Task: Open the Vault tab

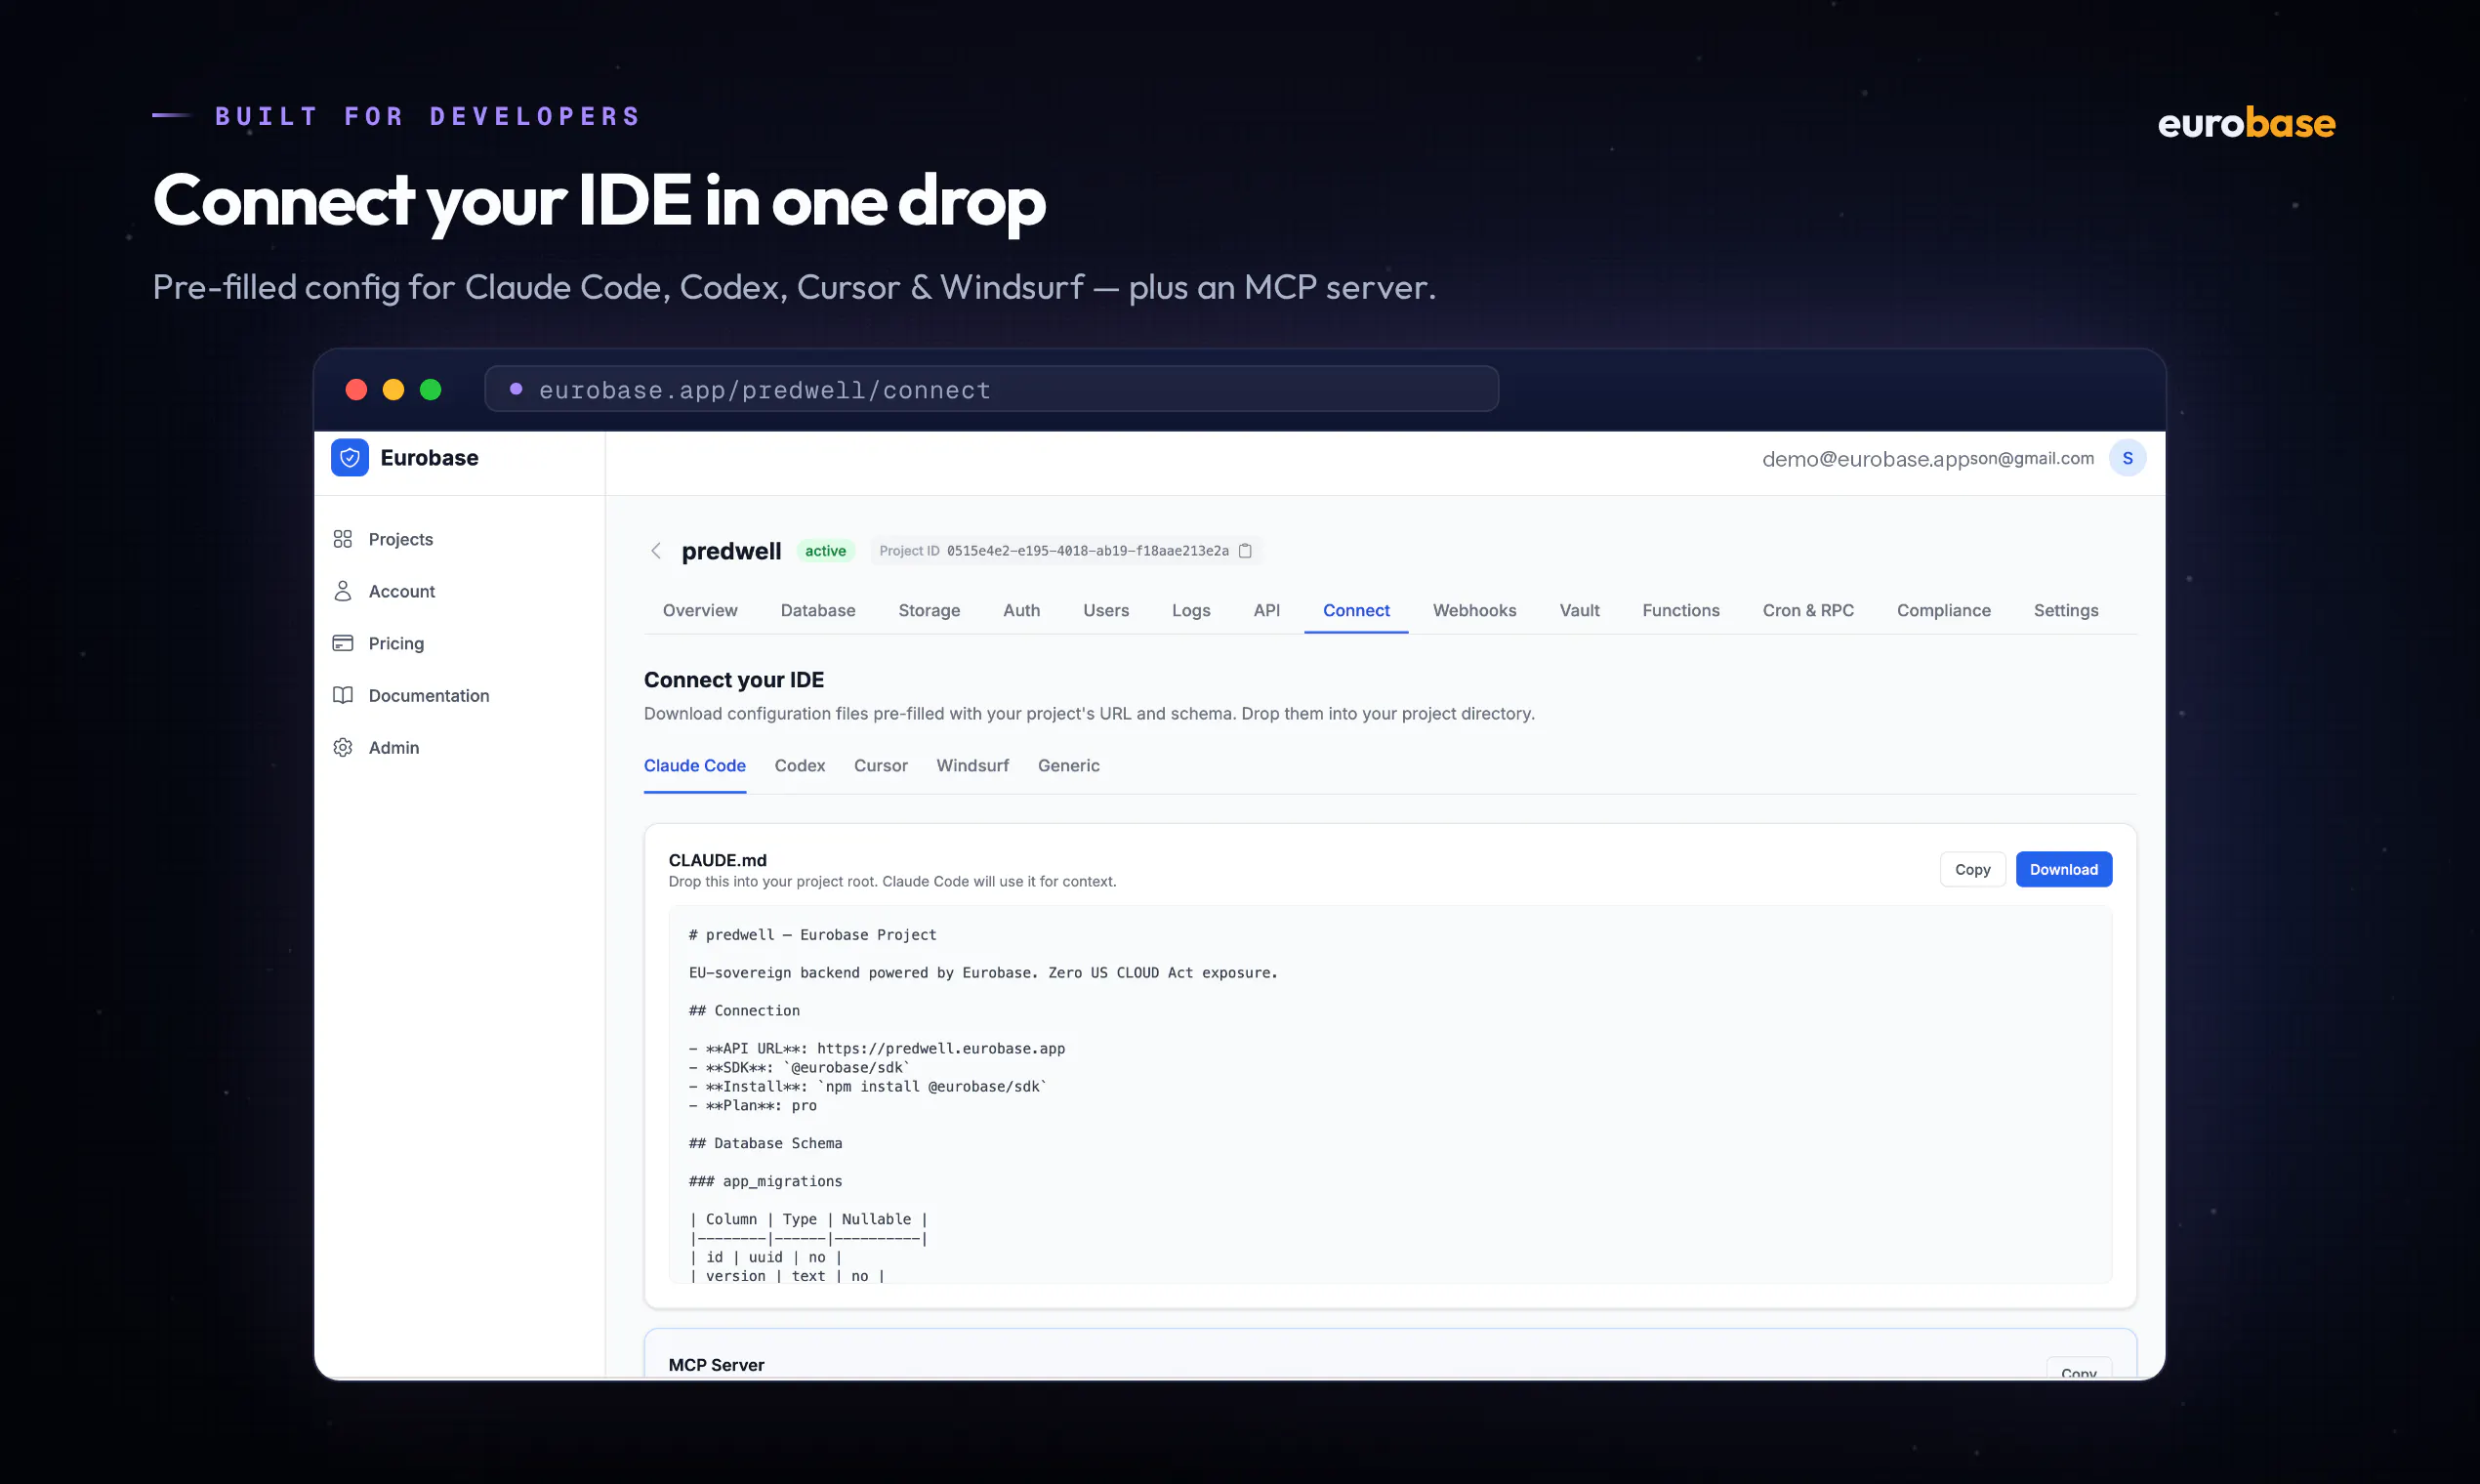Action: 1579,610
